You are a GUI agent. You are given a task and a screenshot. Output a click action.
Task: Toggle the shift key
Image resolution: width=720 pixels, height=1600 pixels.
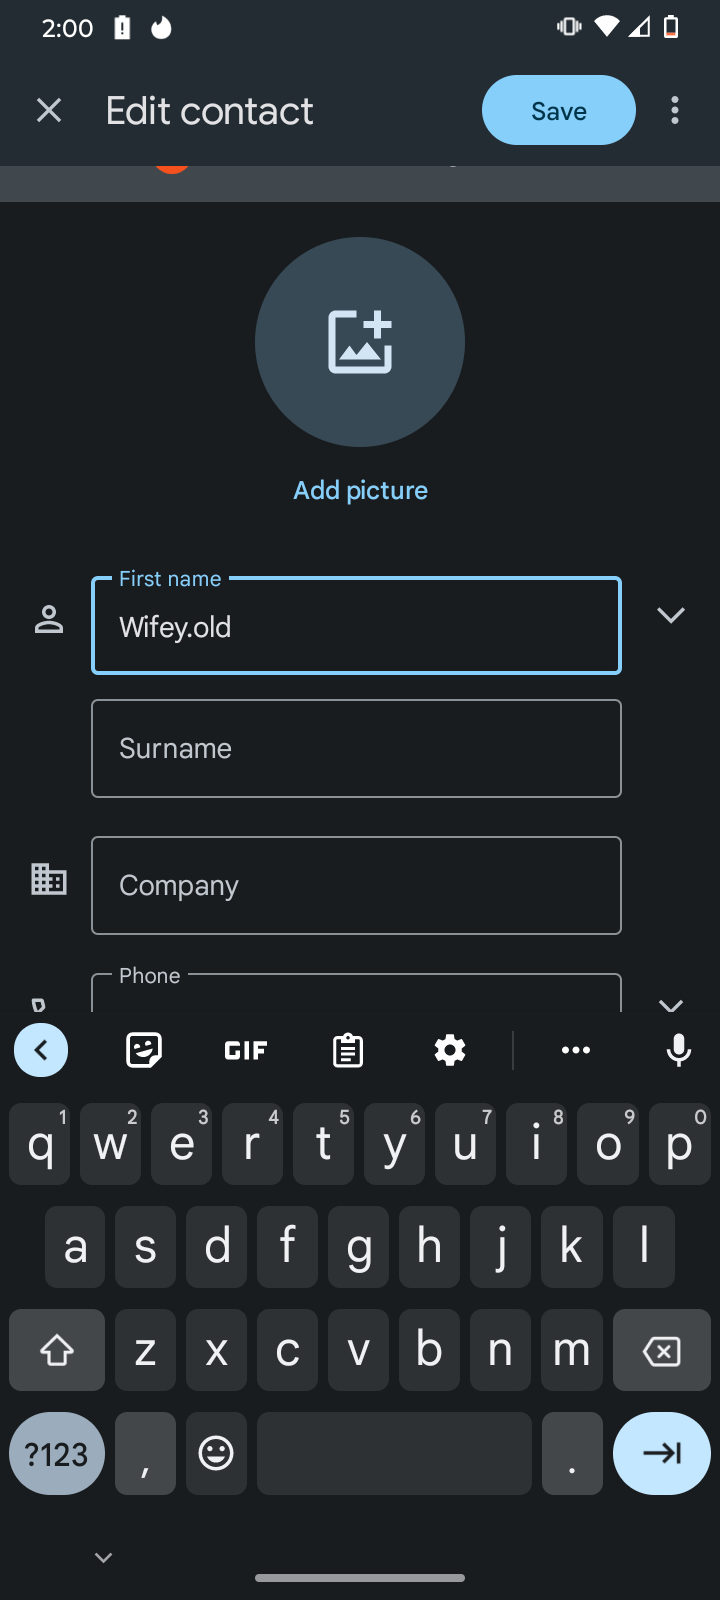tap(57, 1351)
